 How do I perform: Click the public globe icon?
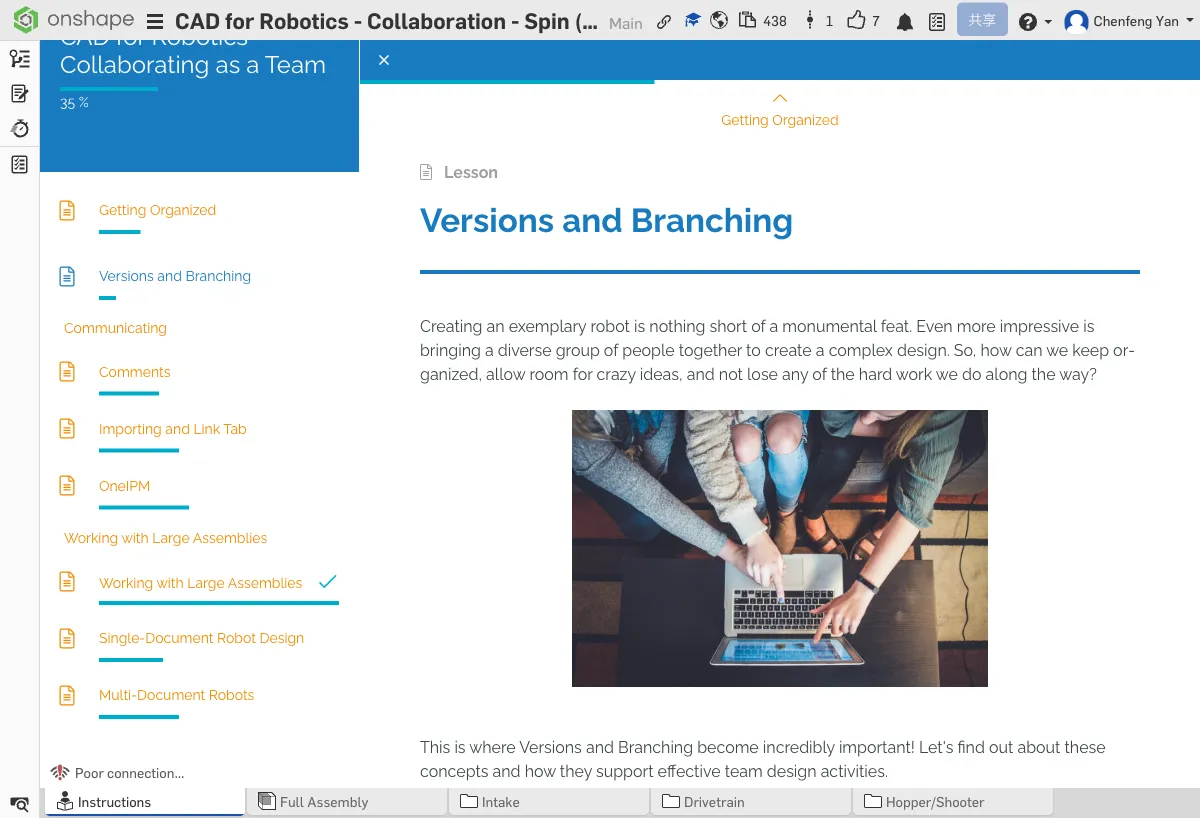point(719,21)
